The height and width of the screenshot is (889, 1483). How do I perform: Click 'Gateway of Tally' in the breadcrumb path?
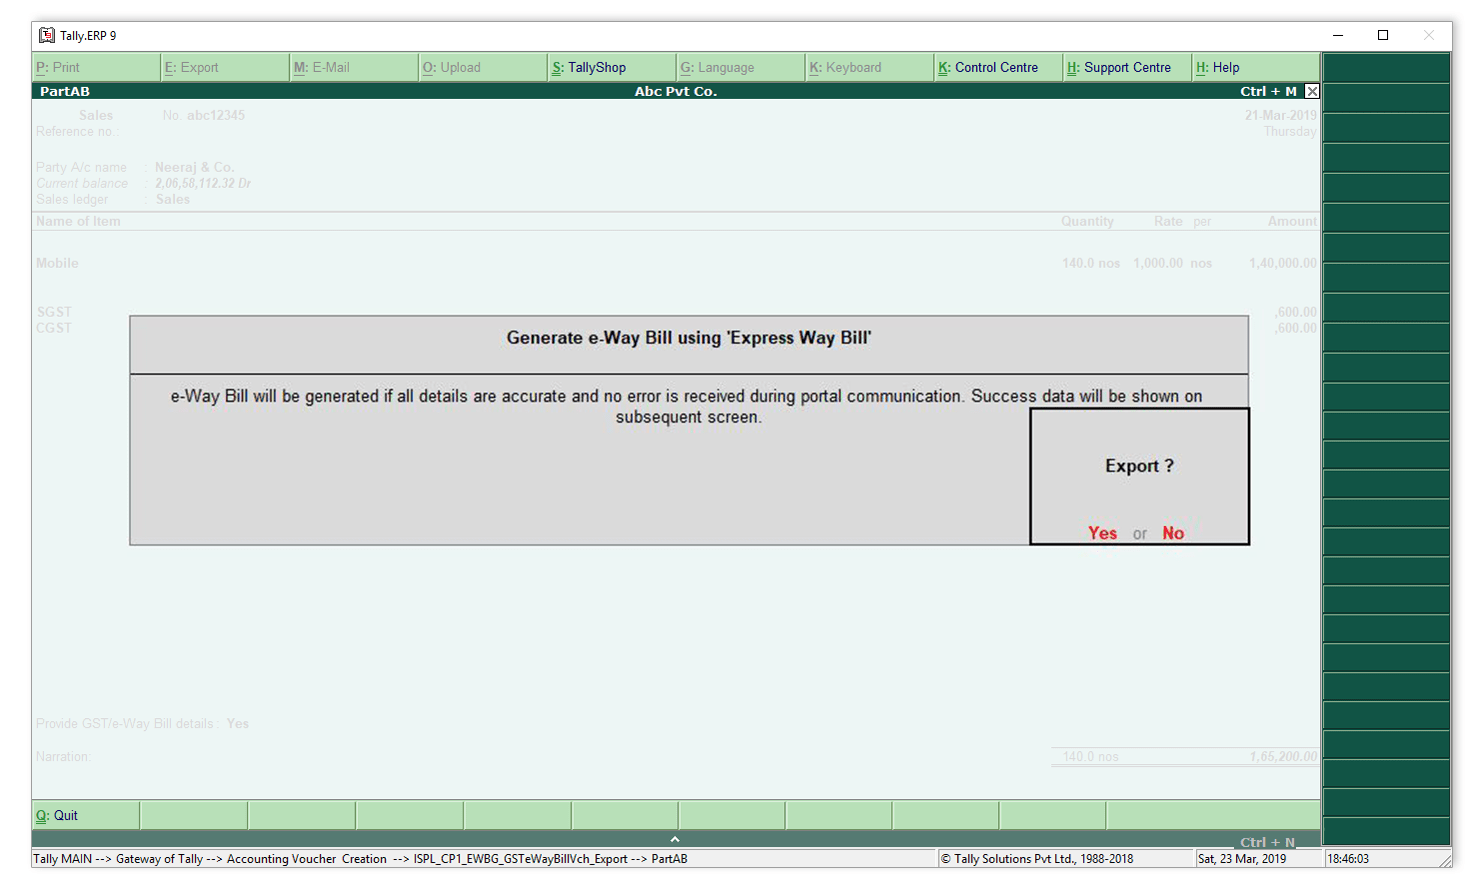159,858
